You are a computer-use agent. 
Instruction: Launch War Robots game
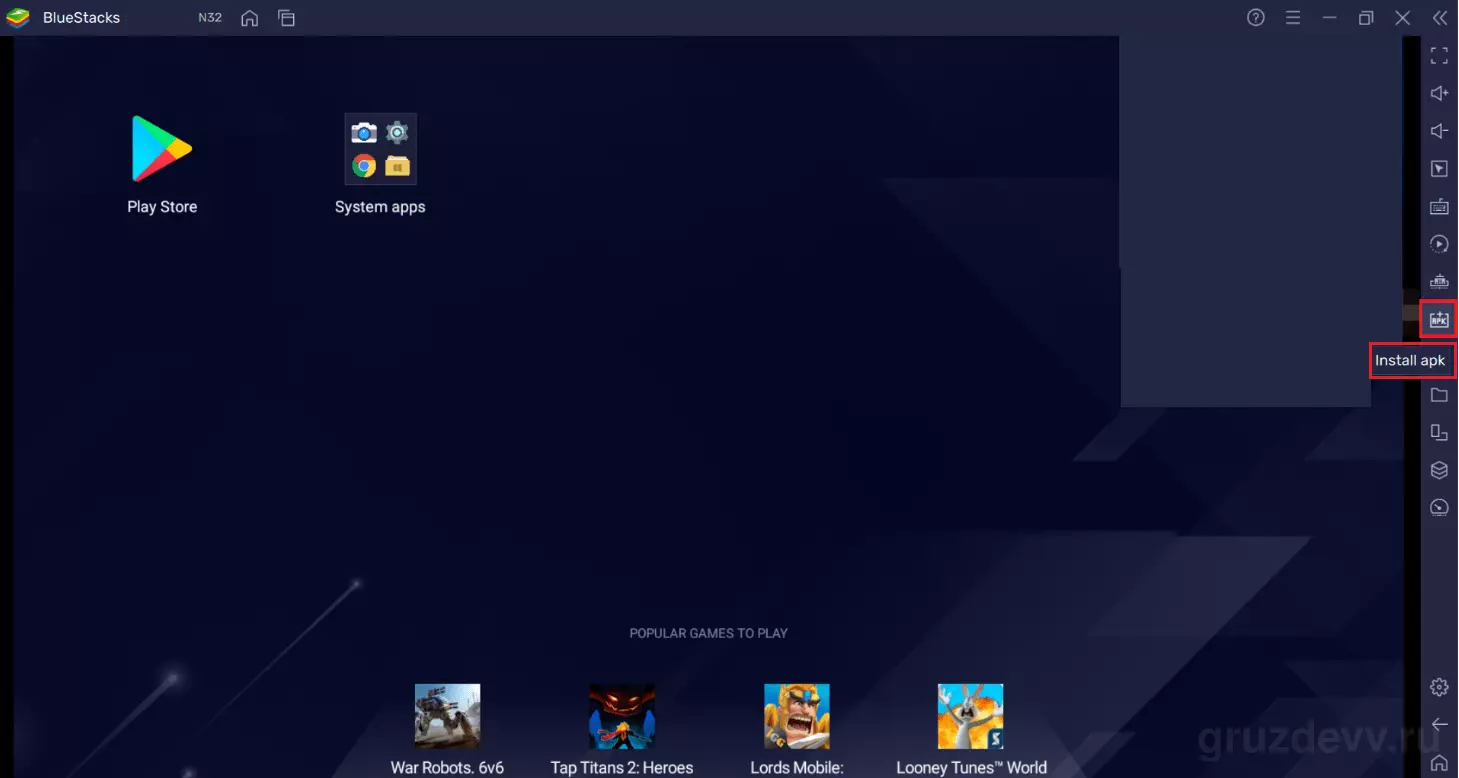click(x=447, y=717)
